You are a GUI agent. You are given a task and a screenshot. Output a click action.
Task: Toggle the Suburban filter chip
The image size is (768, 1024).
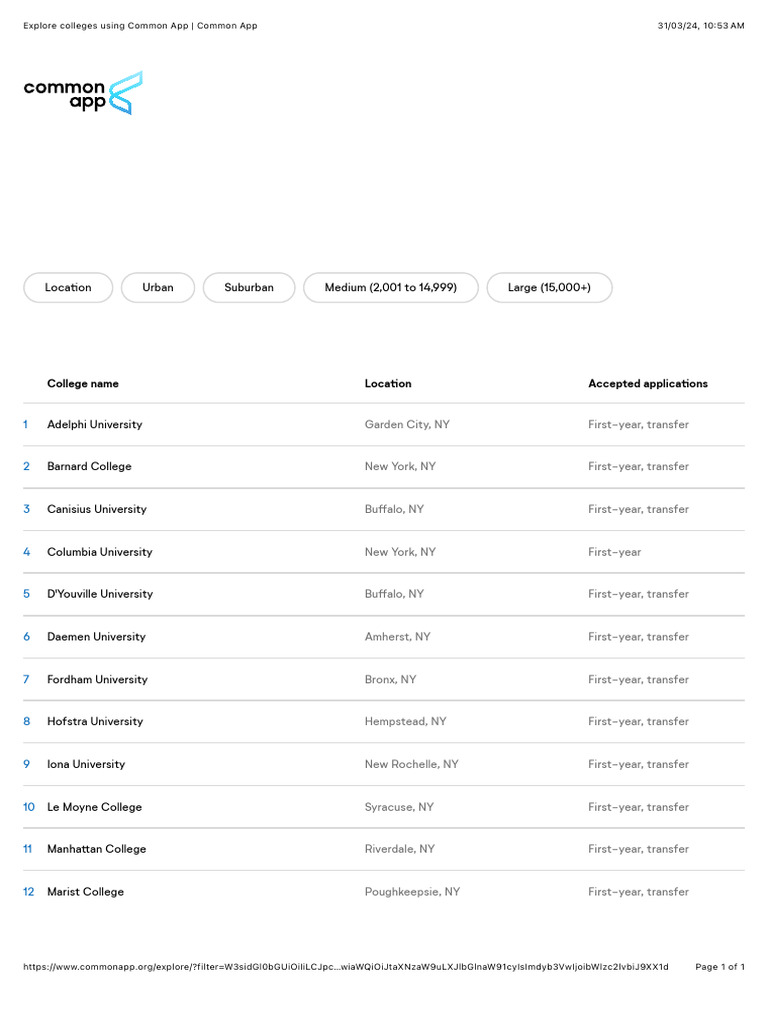click(249, 288)
